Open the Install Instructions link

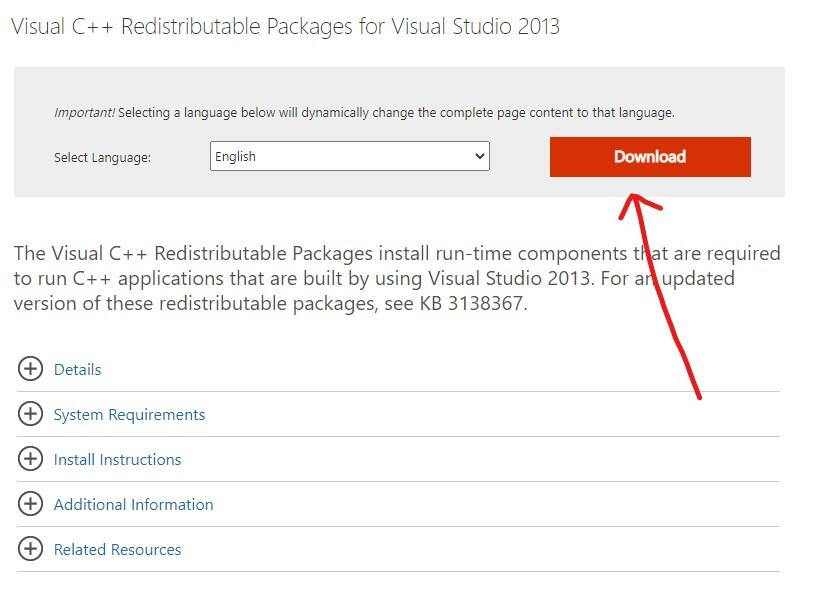coord(117,460)
